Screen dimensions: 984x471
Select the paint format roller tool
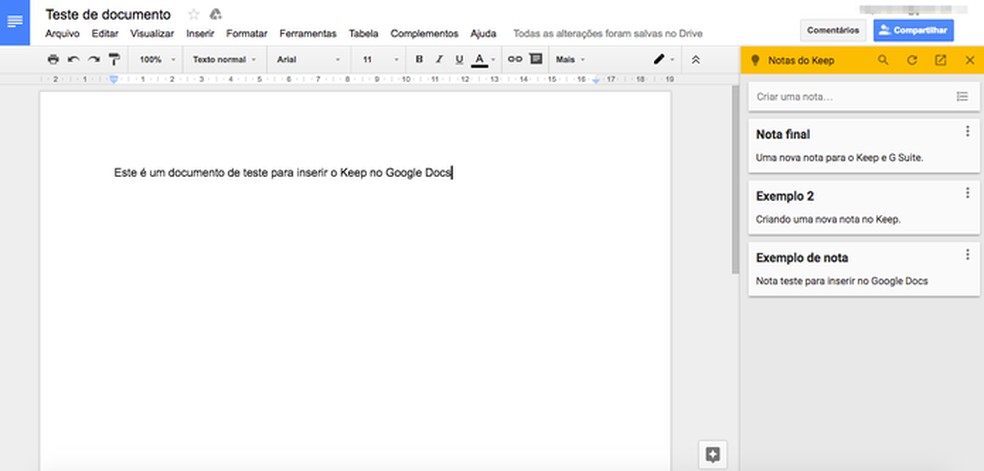click(114, 60)
